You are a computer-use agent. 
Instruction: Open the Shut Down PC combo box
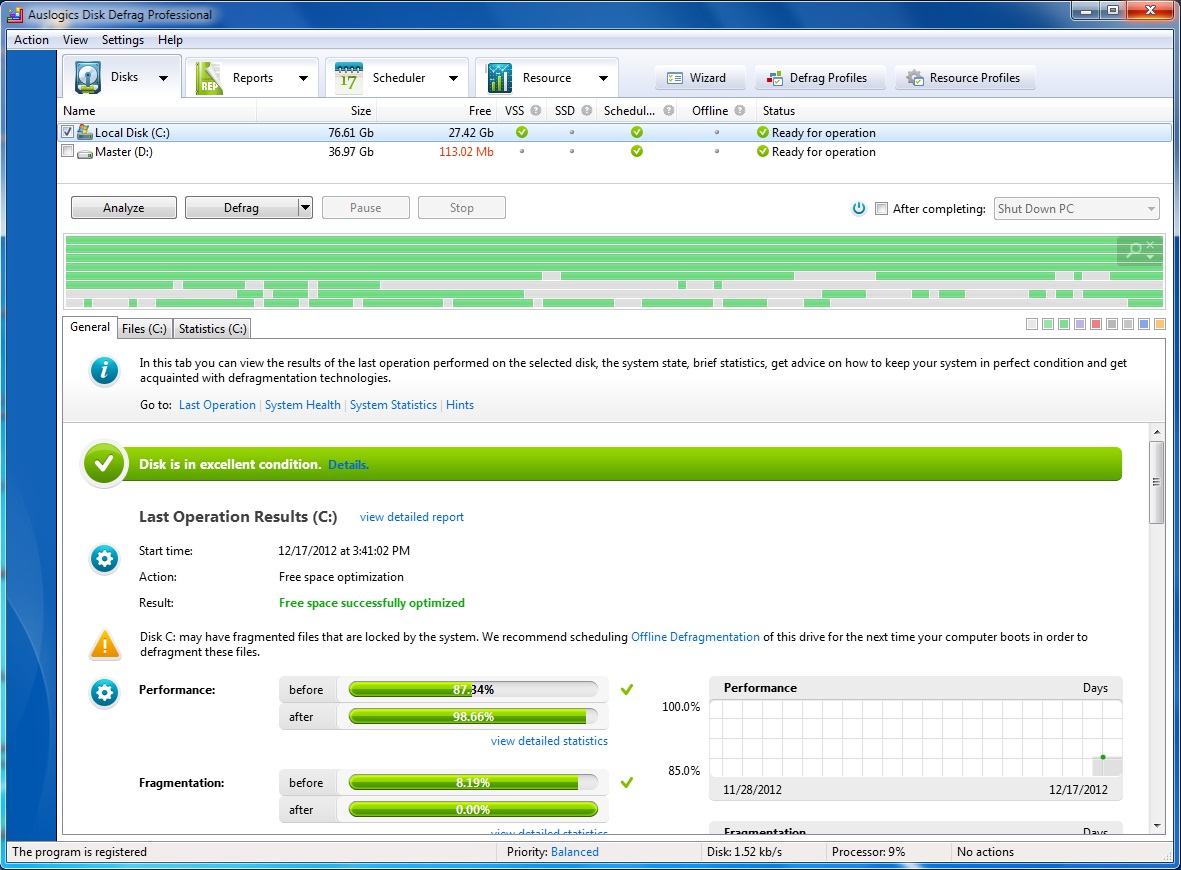pyautogui.click(x=1076, y=209)
